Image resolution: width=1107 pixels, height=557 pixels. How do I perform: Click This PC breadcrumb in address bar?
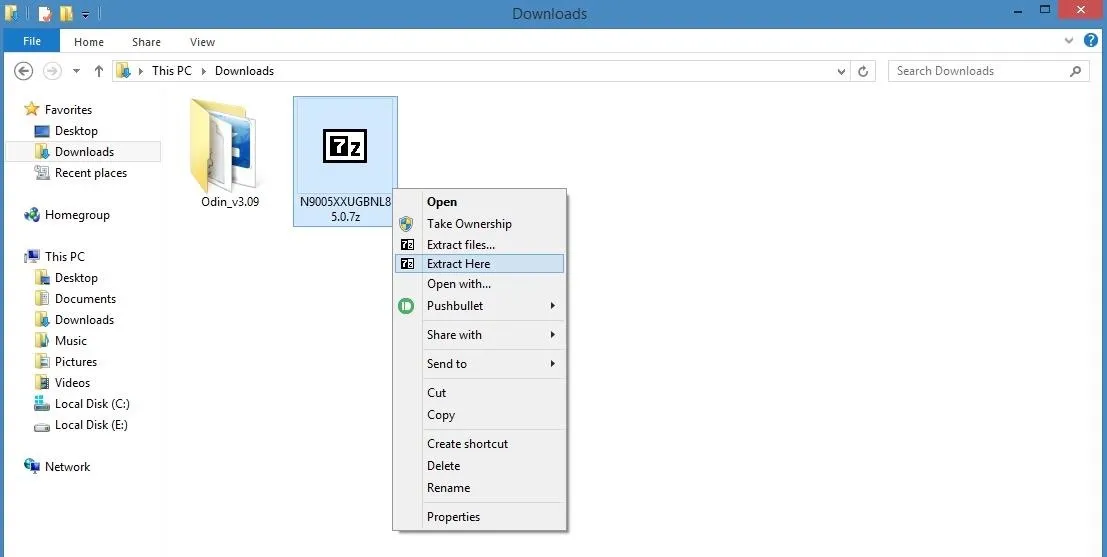pyautogui.click(x=172, y=71)
